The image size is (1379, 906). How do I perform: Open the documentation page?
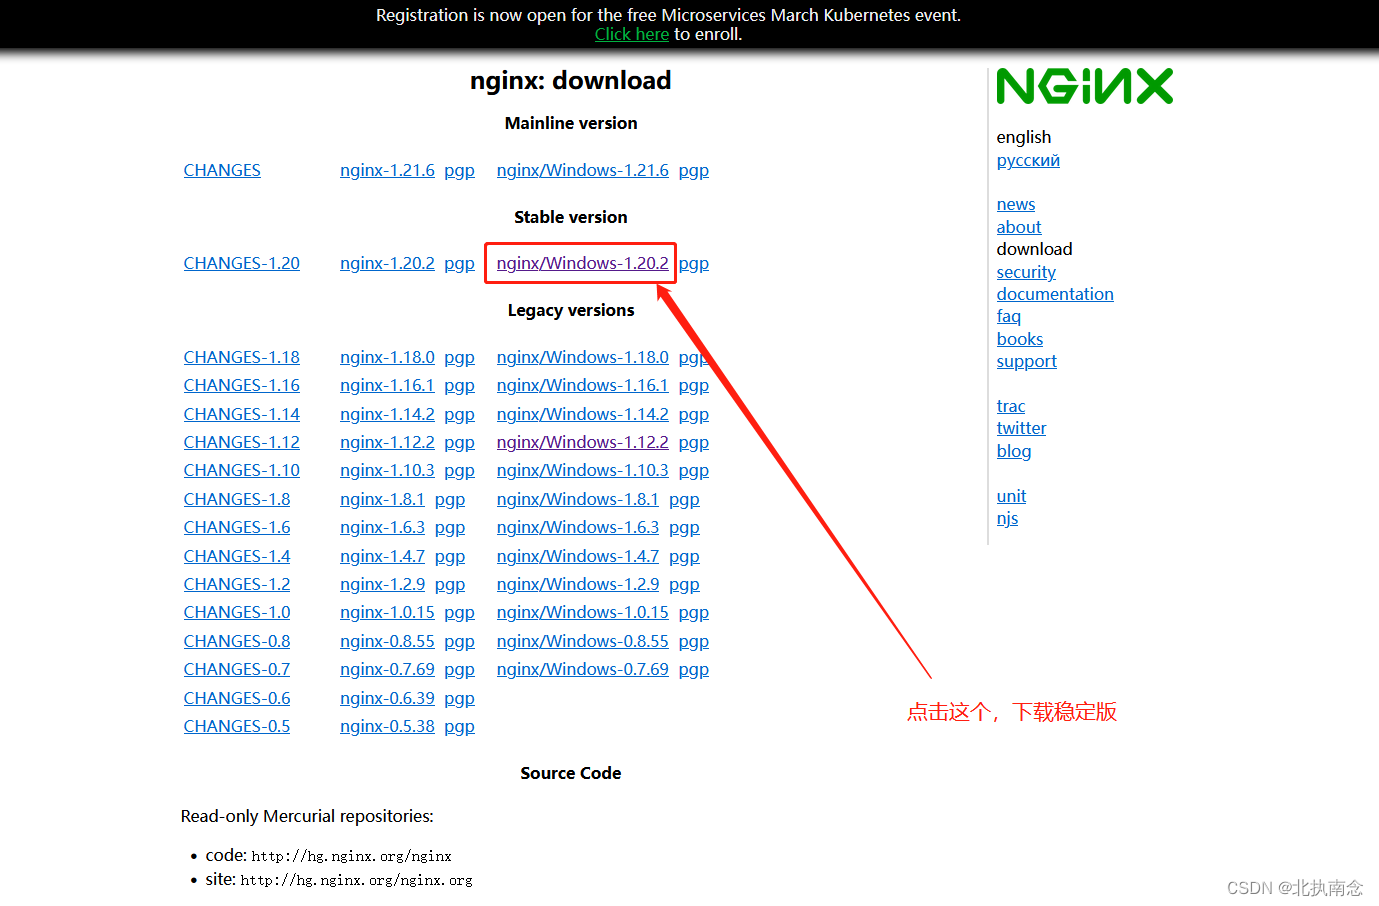coord(1055,294)
